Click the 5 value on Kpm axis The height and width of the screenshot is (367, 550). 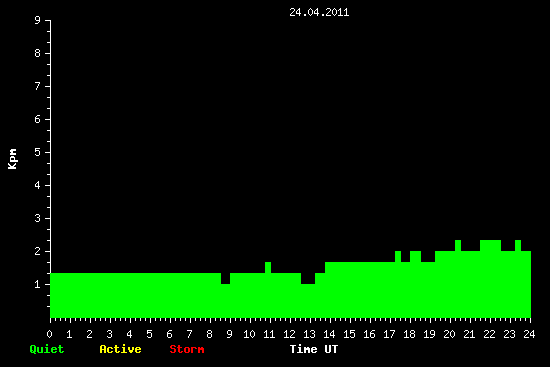coord(38,152)
